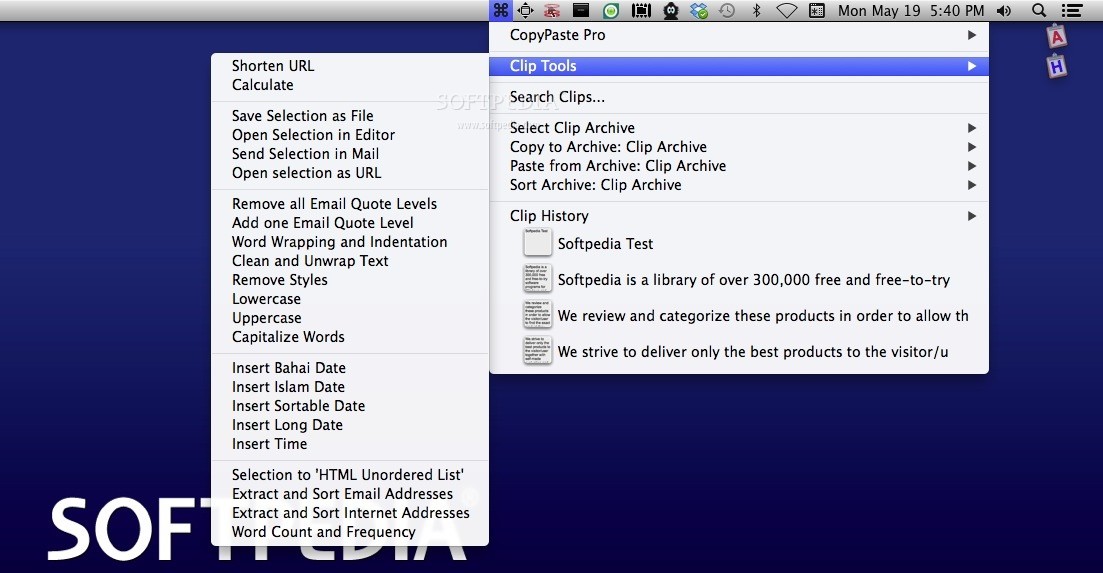Open the volume control icon

pos(1004,11)
